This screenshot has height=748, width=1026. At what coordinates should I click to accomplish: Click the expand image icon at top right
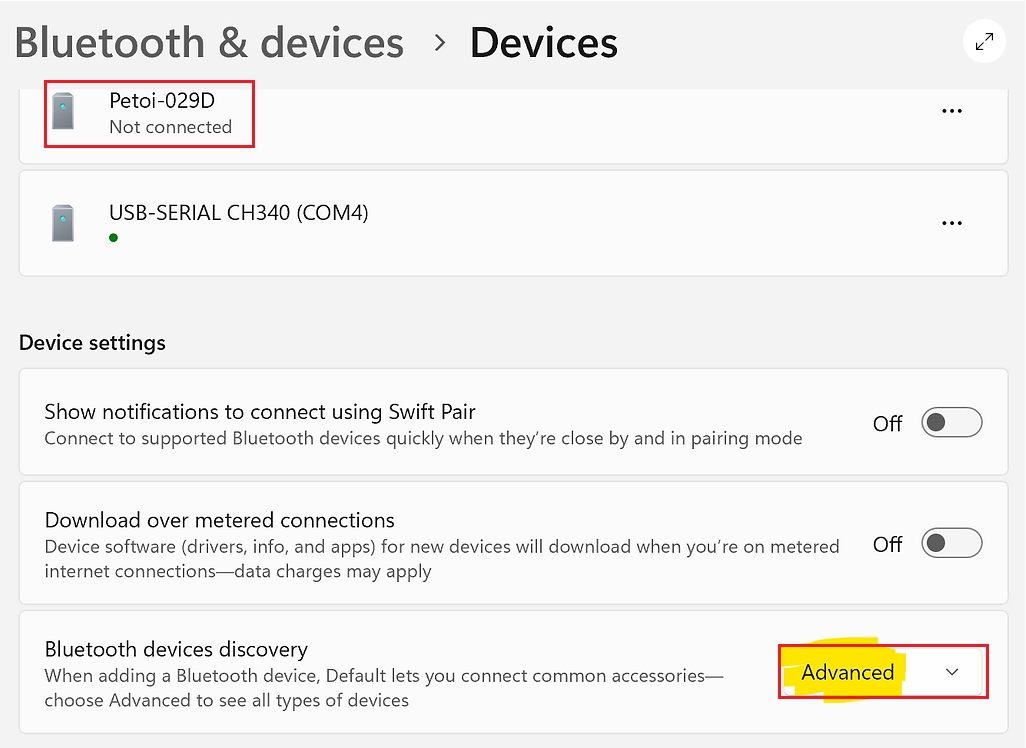(x=985, y=42)
